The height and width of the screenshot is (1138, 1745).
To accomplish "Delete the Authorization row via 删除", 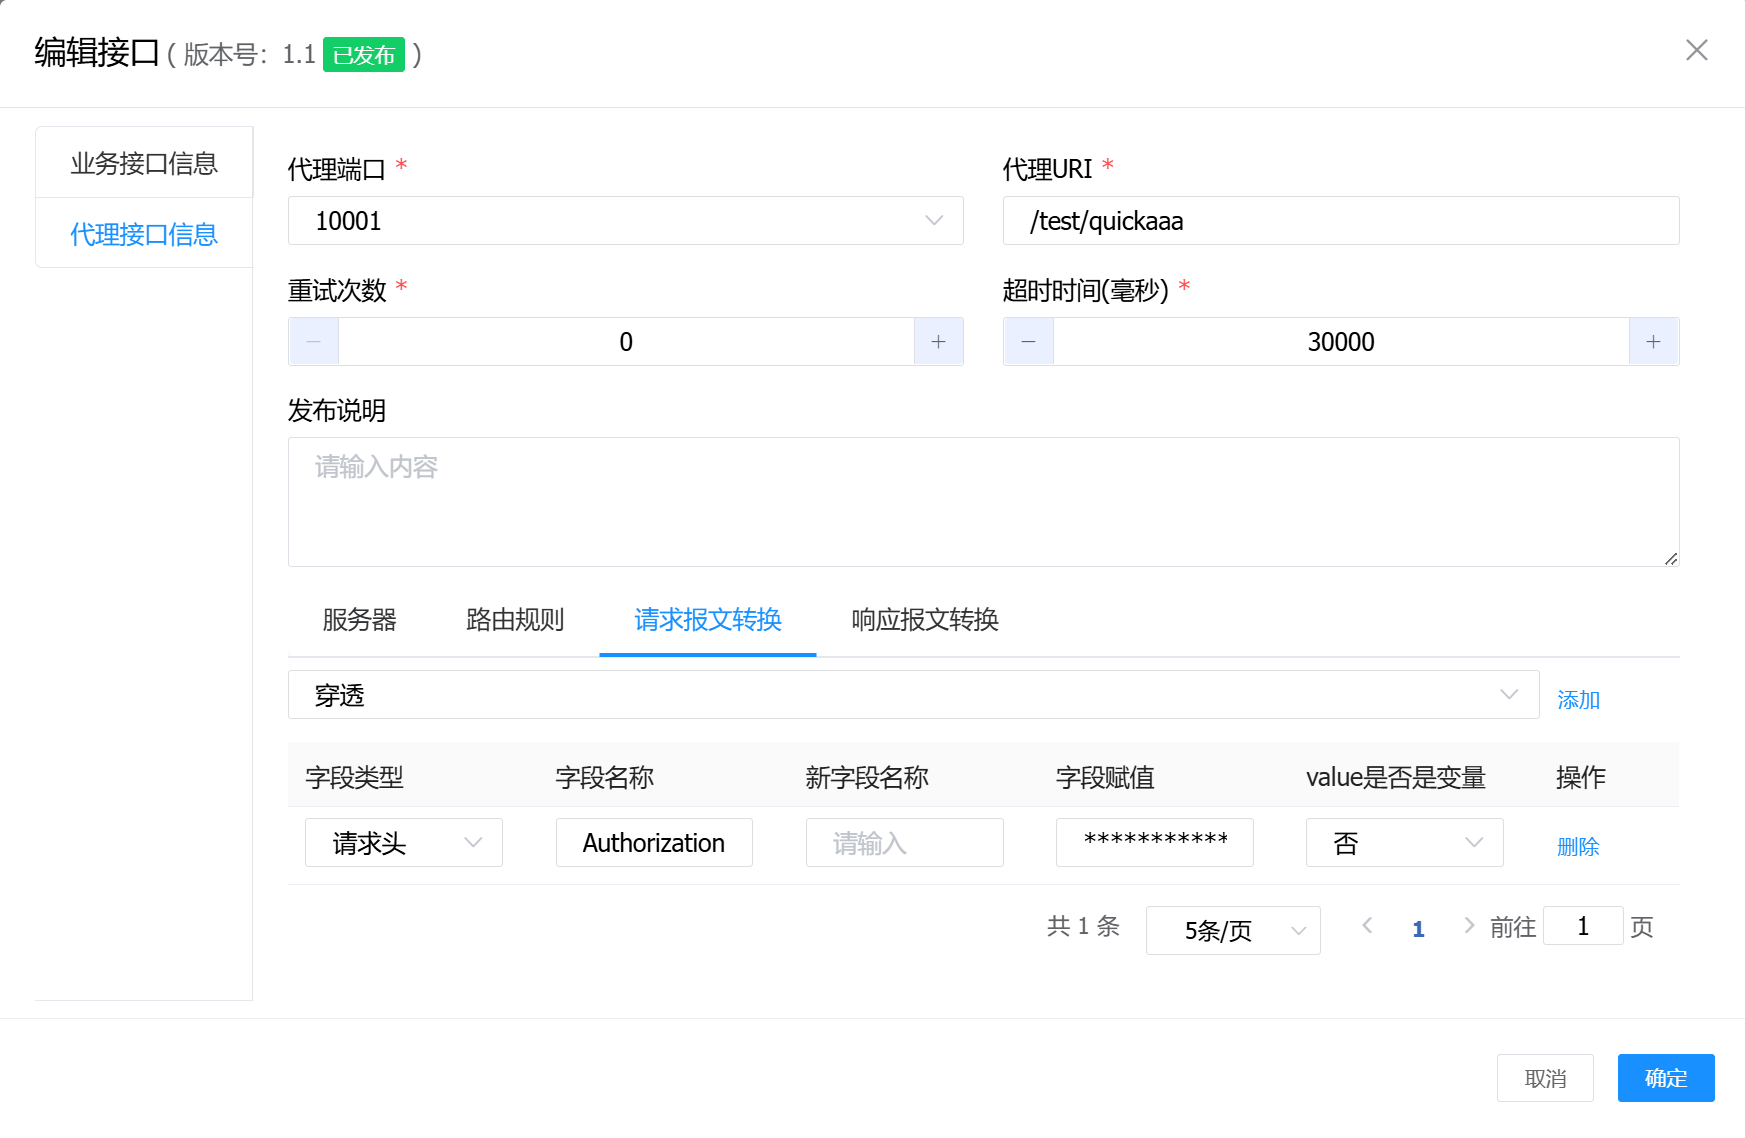I will [1578, 847].
